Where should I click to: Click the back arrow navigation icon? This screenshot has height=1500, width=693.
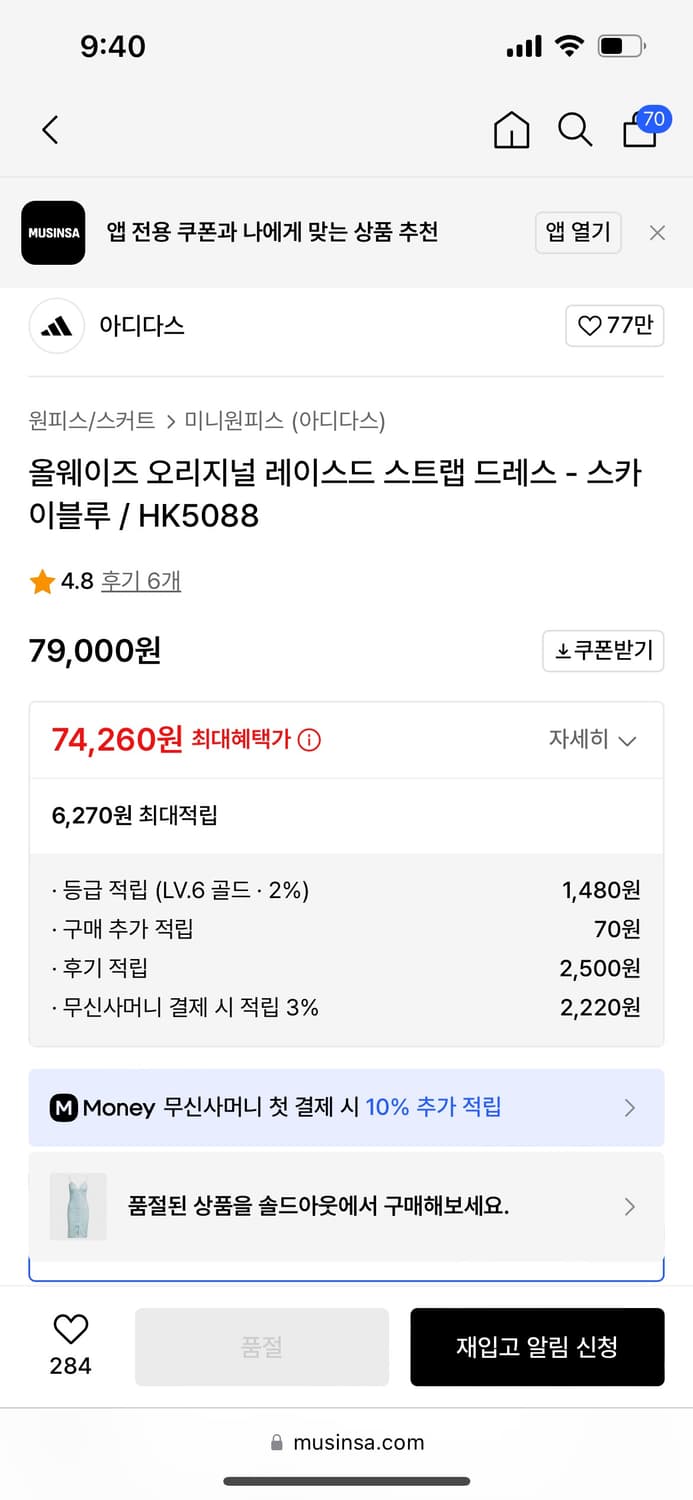pos(50,130)
